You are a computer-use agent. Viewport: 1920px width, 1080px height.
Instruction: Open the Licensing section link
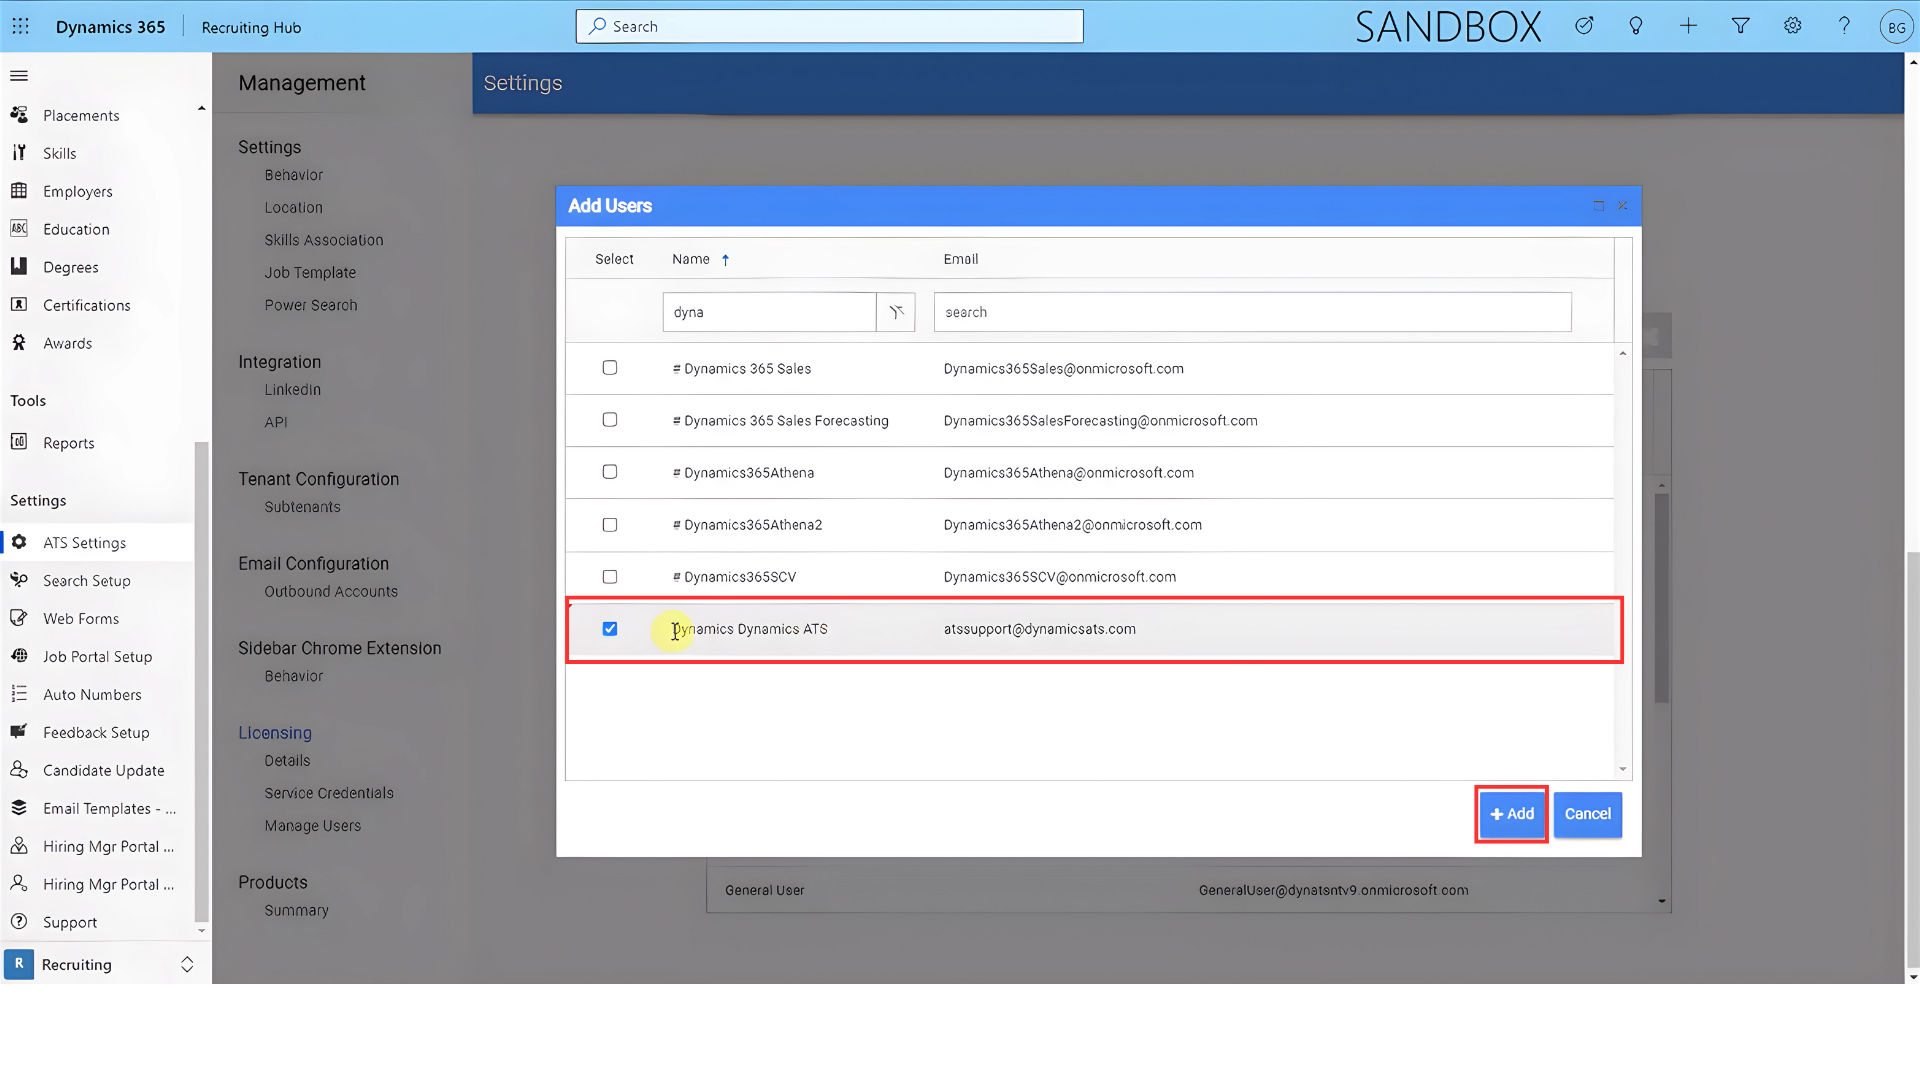[275, 733]
